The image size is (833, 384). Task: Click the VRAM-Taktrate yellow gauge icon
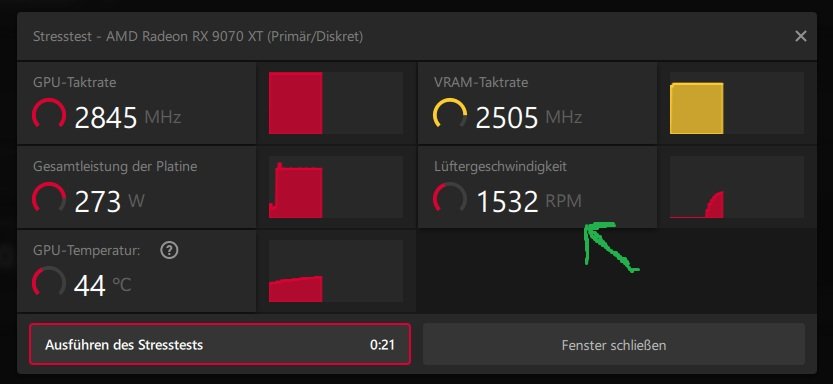[x=450, y=114]
